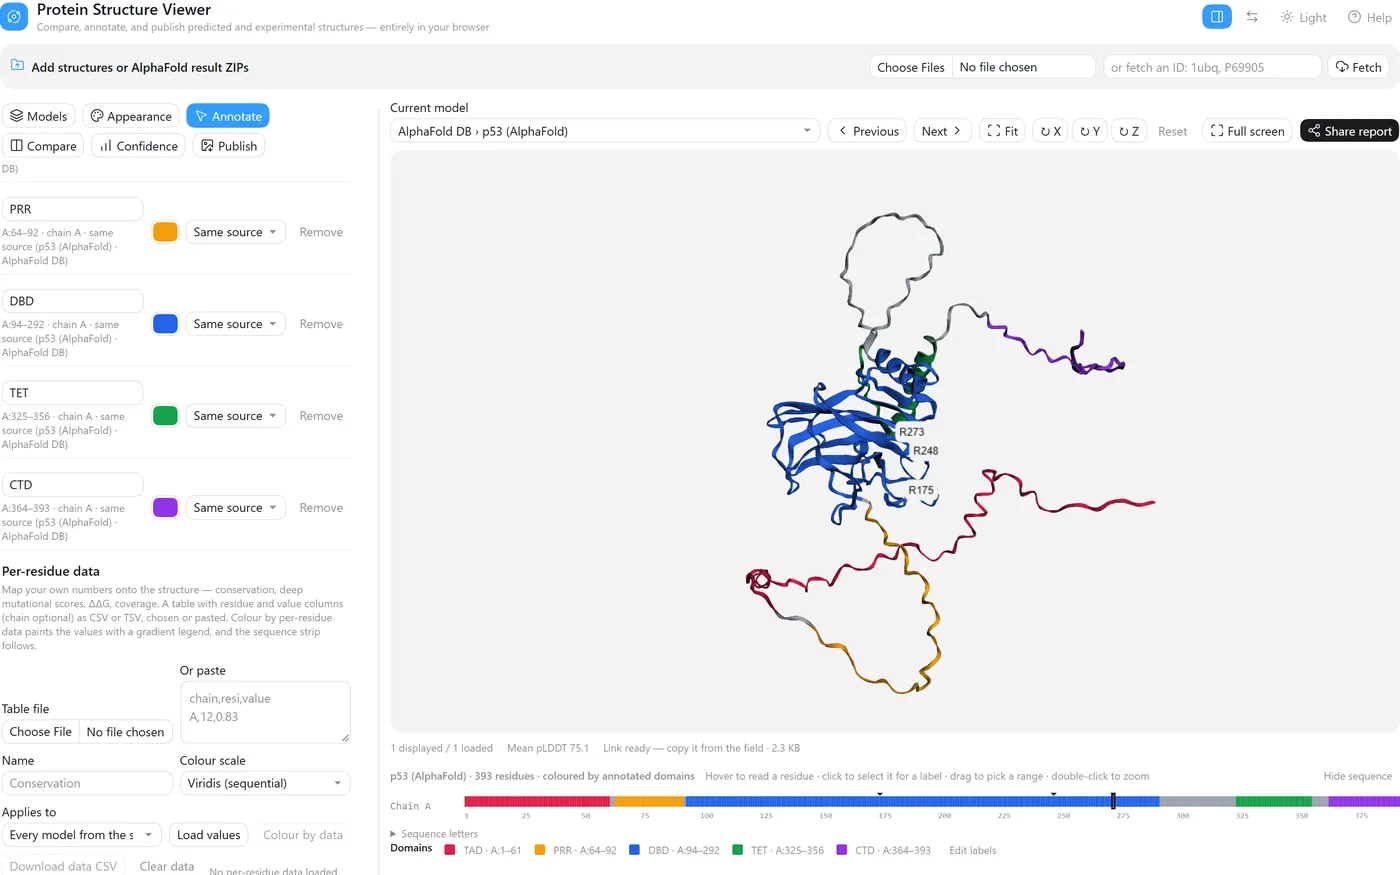
Task: Click Hide sequence
Action: point(1357,776)
